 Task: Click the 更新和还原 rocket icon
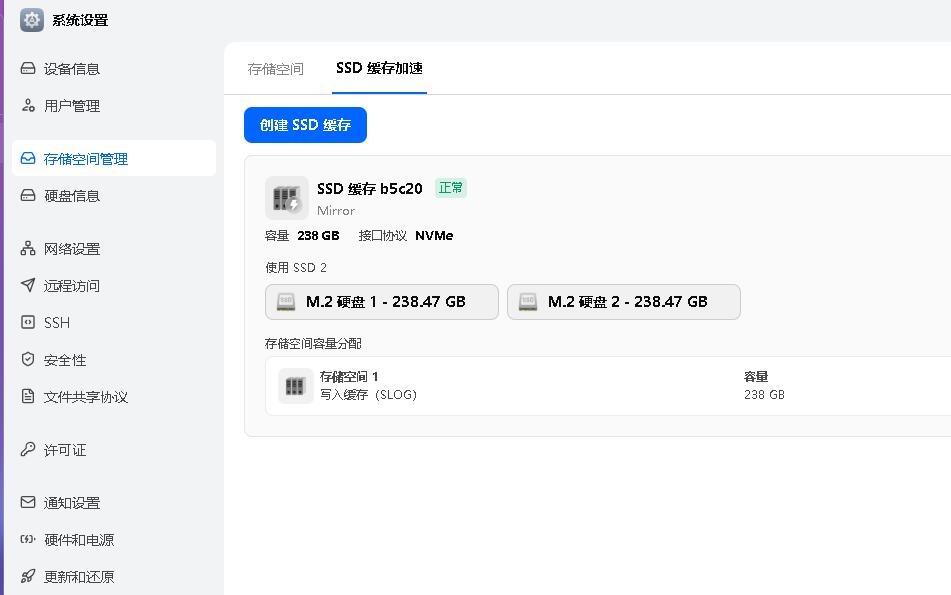click(28, 576)
